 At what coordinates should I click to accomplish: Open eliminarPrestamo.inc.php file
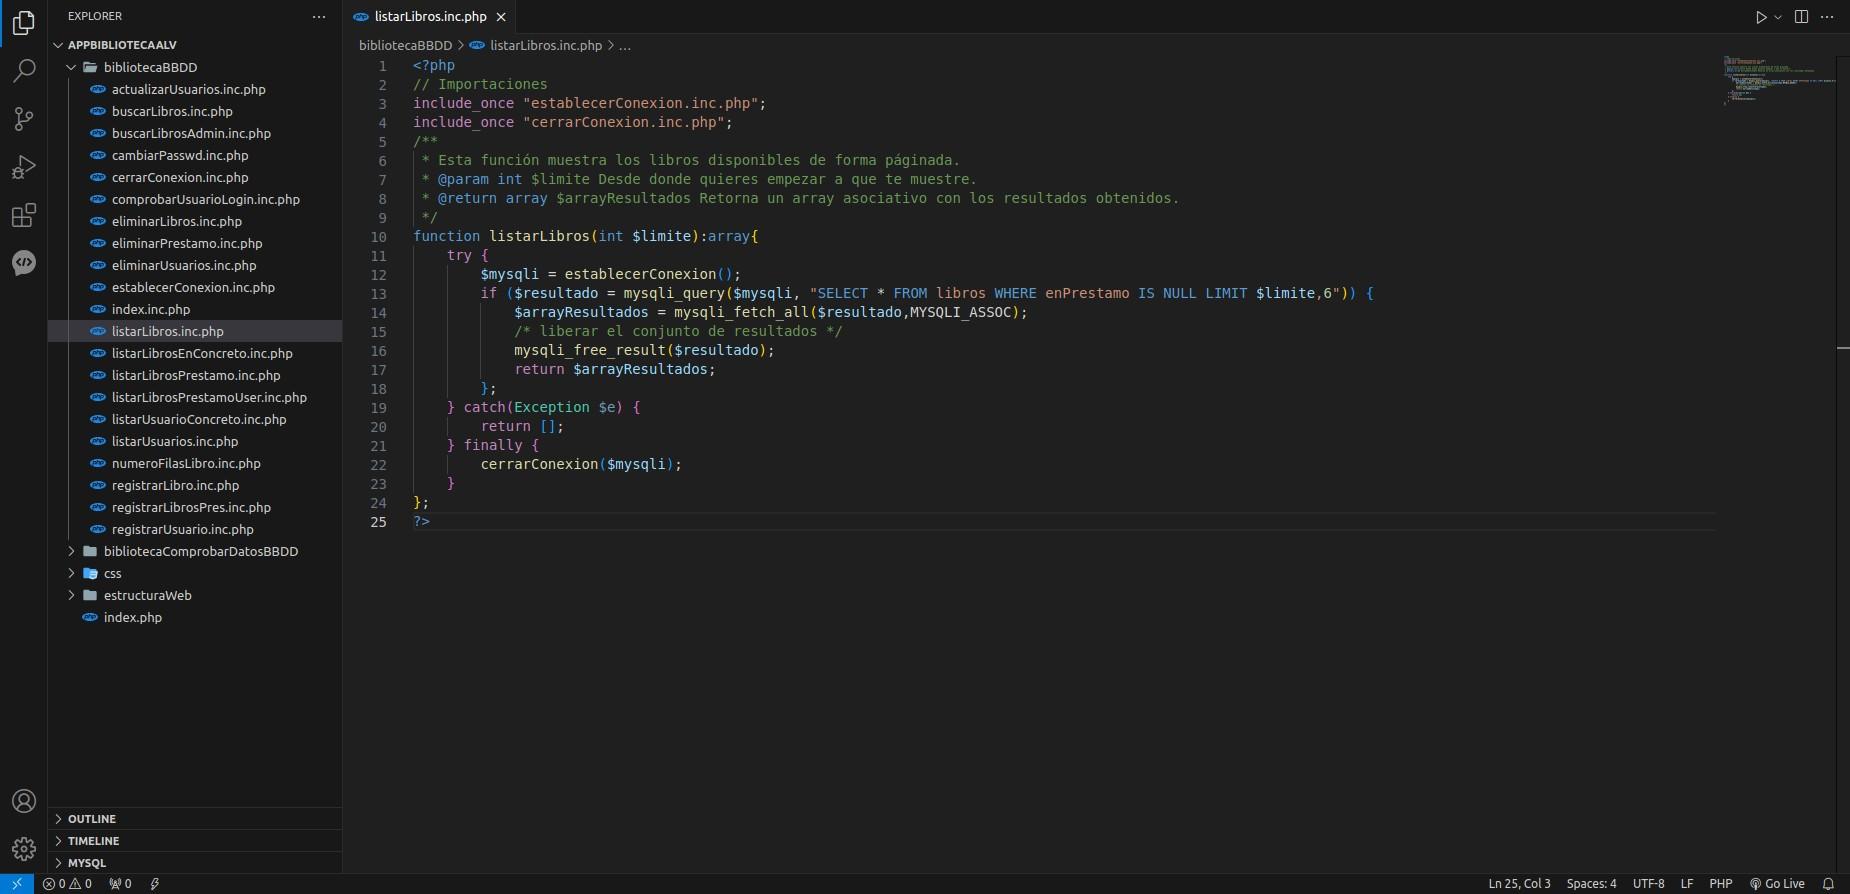195,243
